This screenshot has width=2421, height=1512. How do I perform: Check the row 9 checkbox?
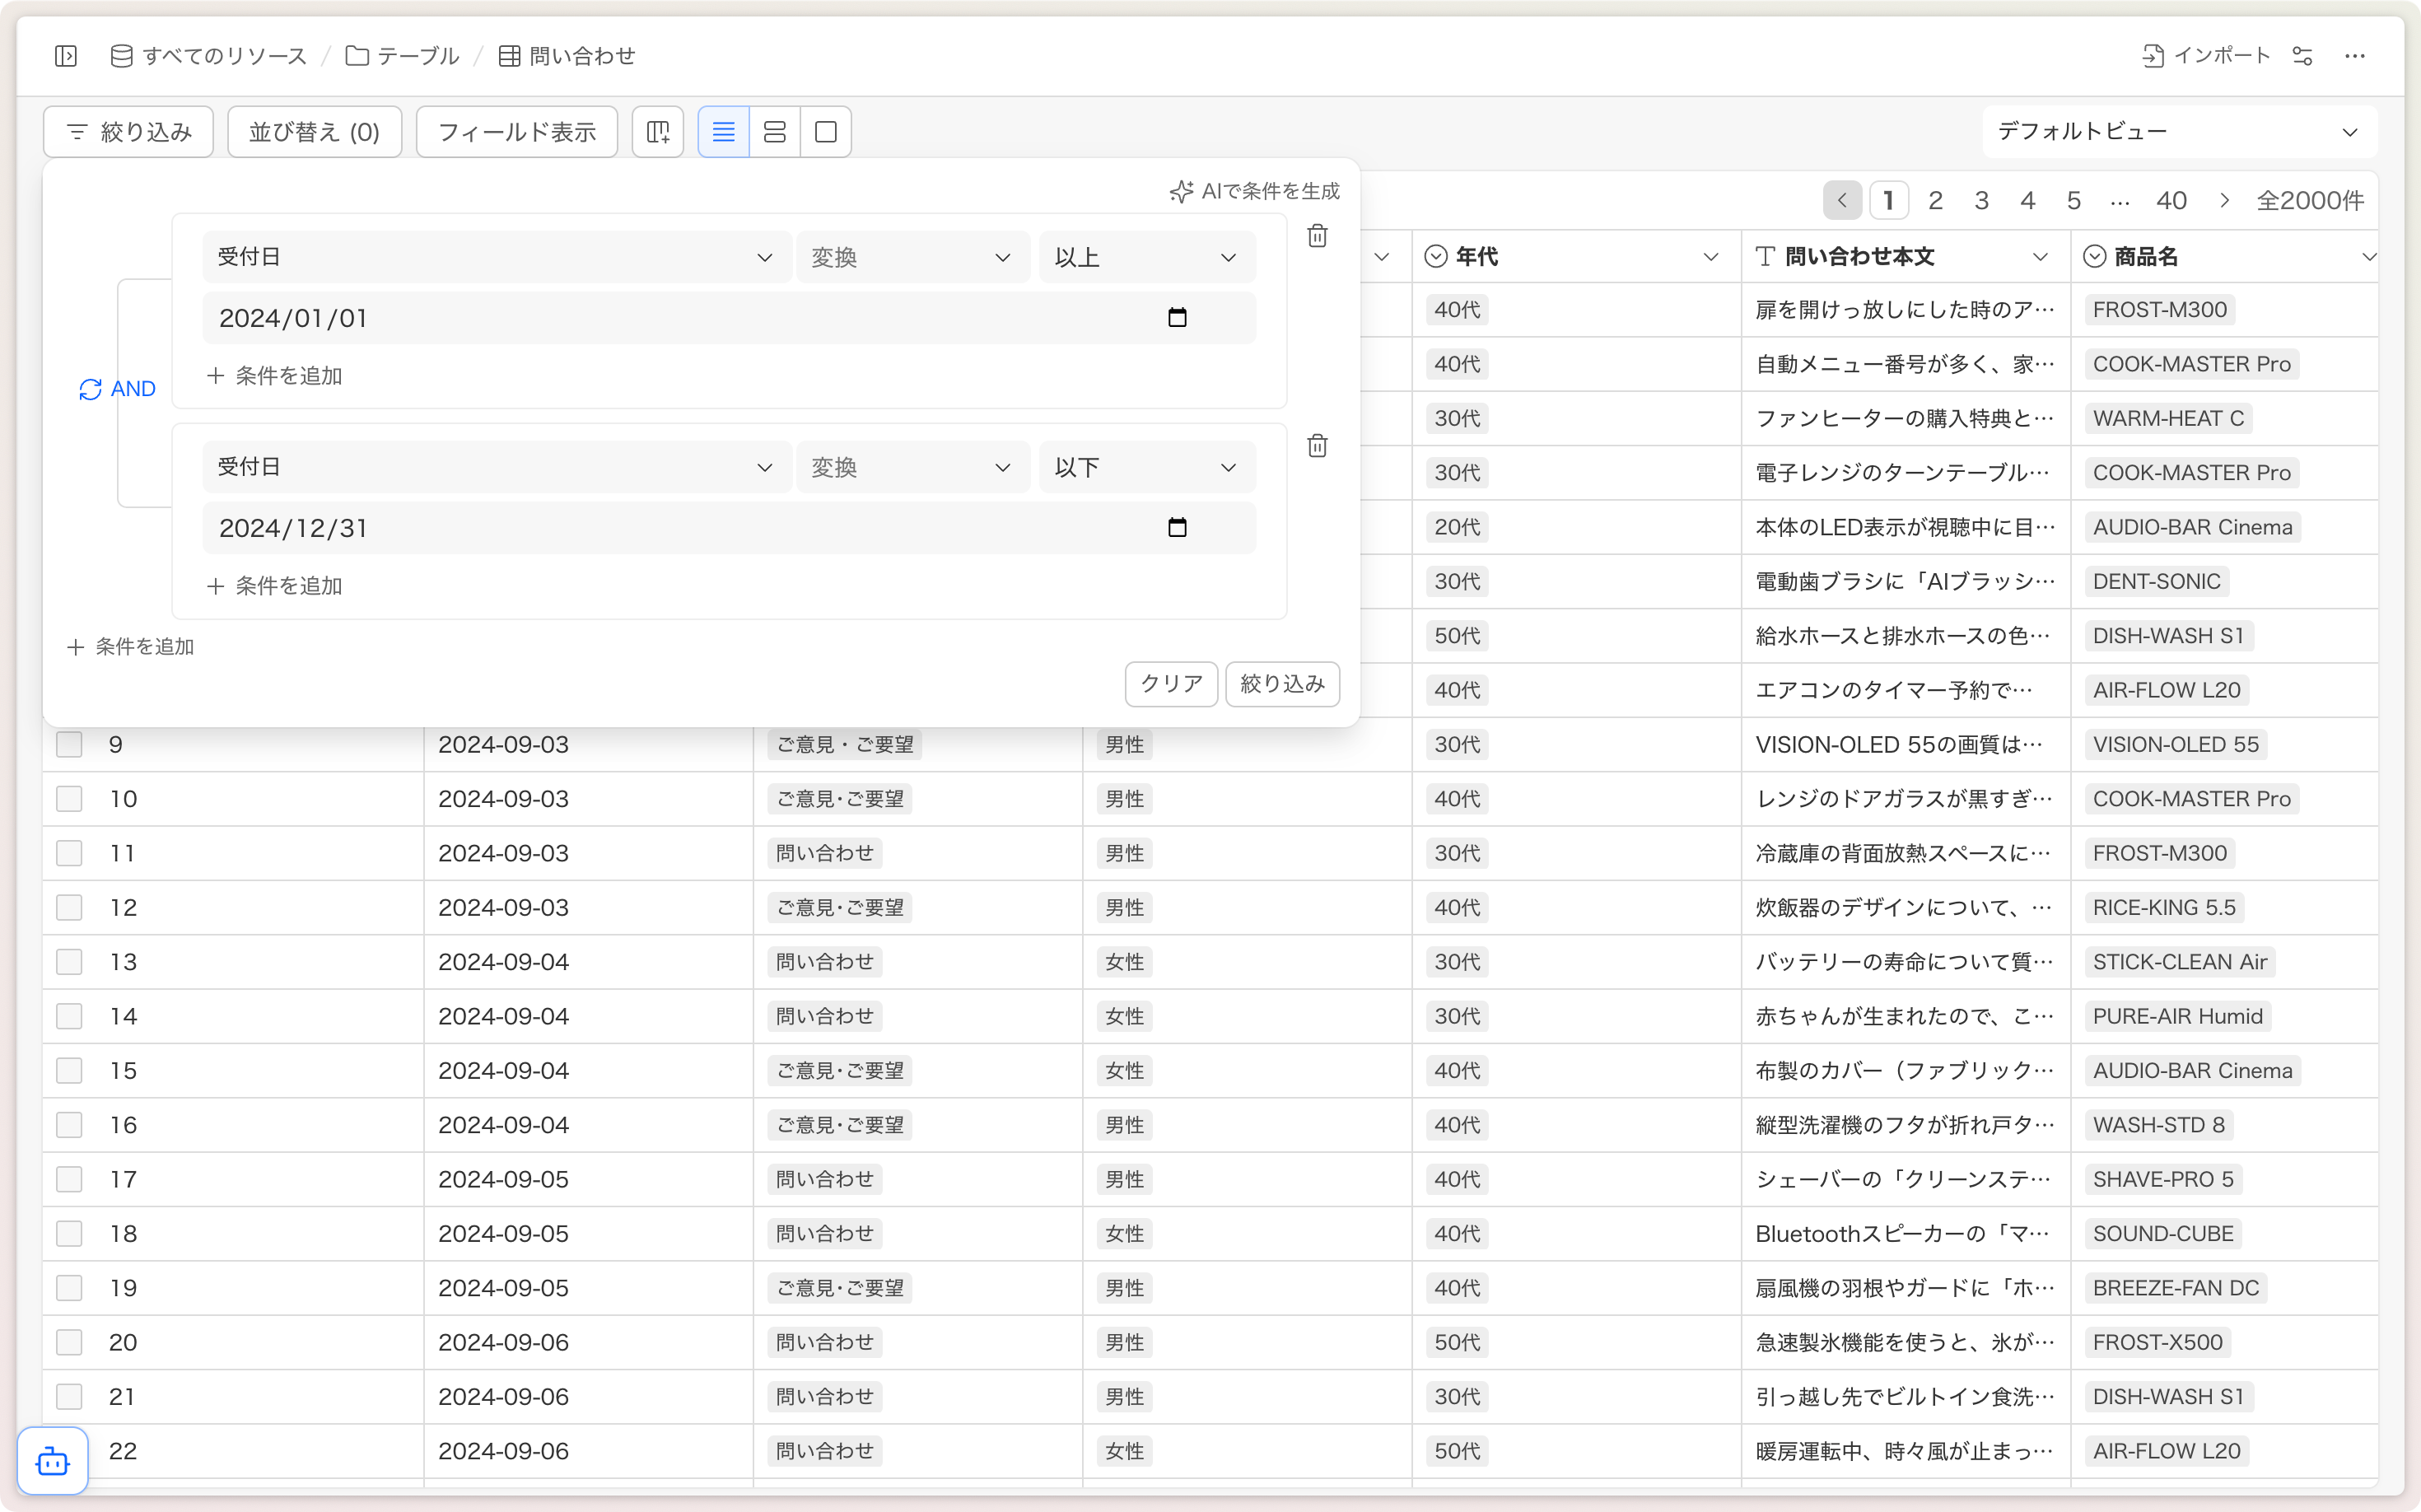[x=69, y=745]
